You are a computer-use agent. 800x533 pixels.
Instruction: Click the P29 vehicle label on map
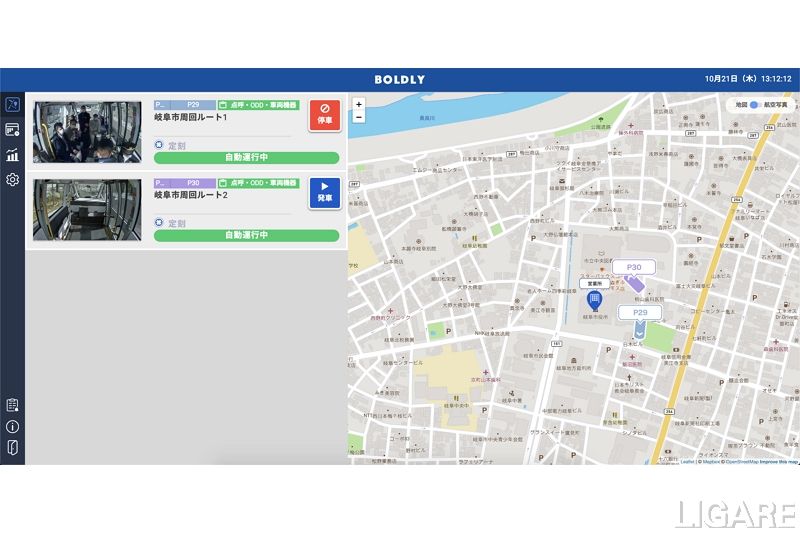pos(639,313)
